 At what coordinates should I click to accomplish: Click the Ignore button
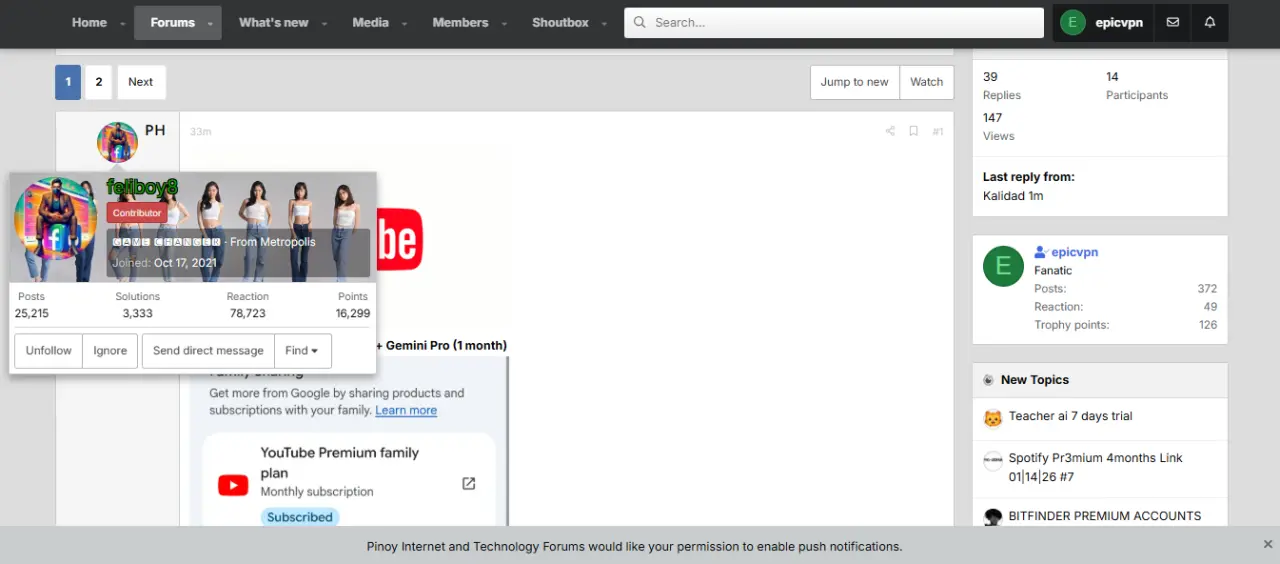[x=110, y=351]
